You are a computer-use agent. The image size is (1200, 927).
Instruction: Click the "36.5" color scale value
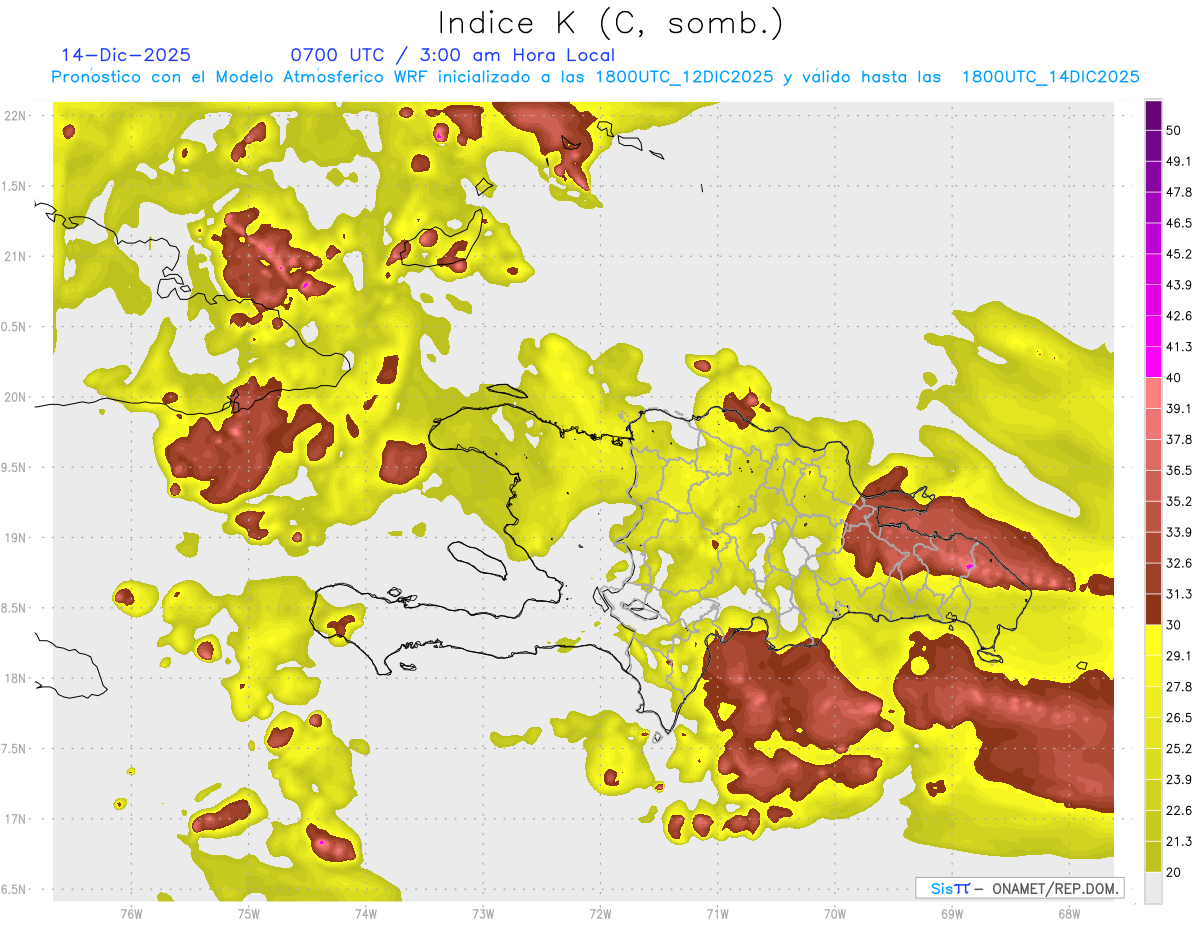(x=1179, y=470)
